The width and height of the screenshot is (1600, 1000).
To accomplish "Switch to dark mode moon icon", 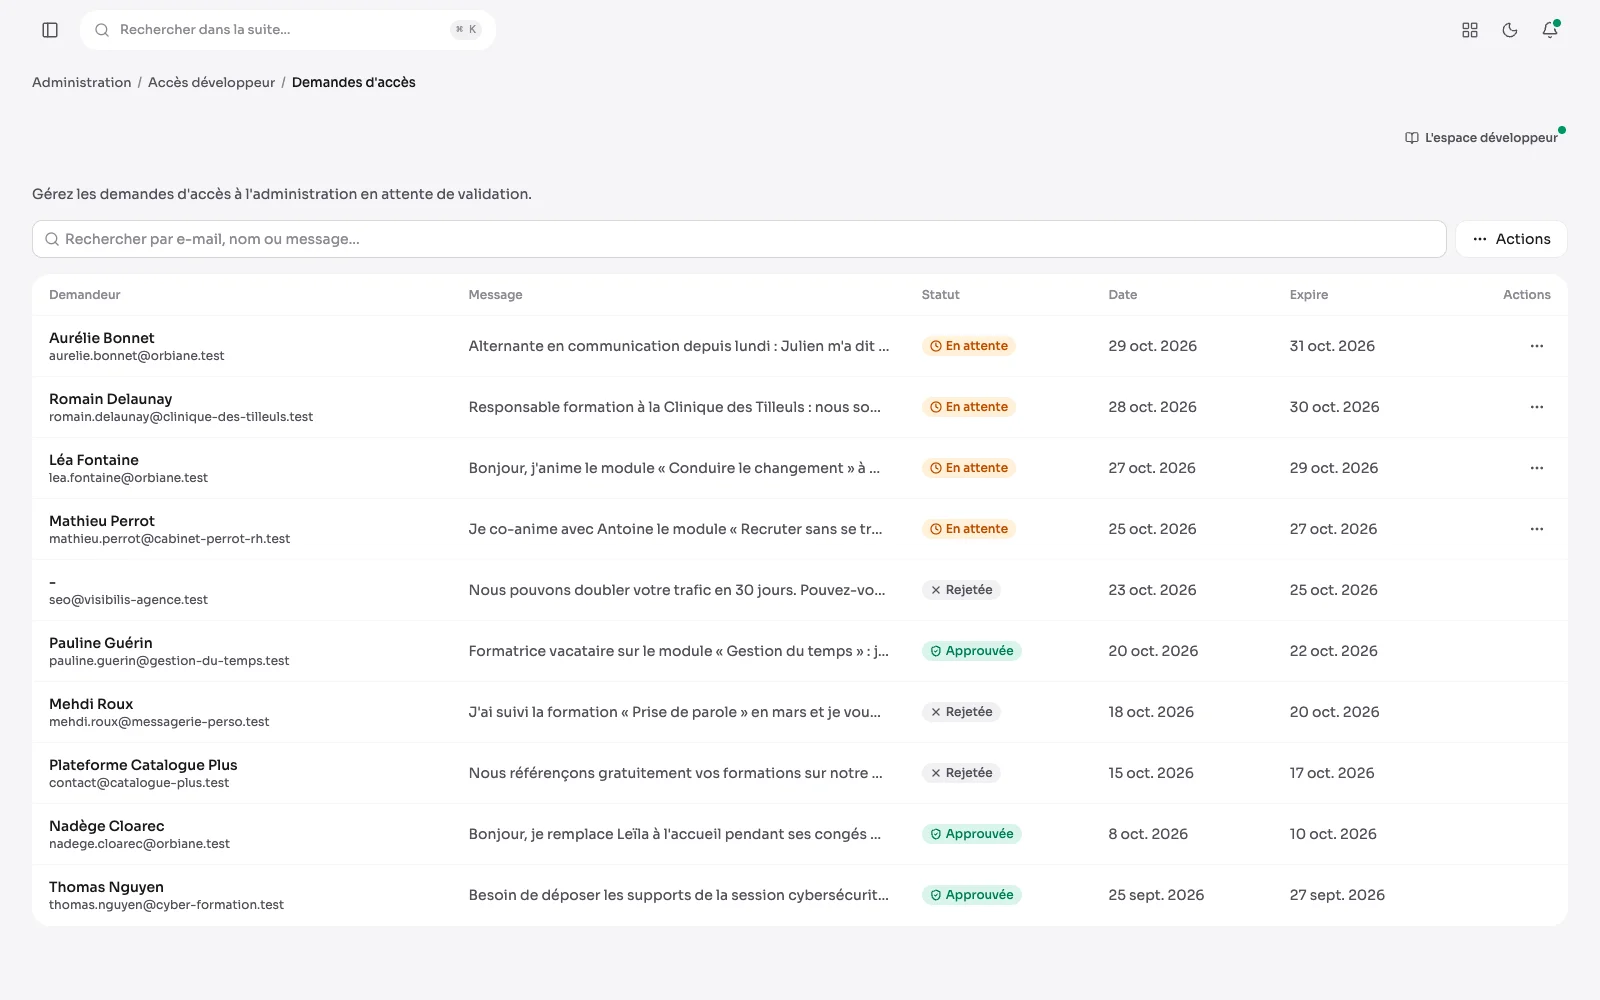I will pyautogui.click(x=1510, y=30).
